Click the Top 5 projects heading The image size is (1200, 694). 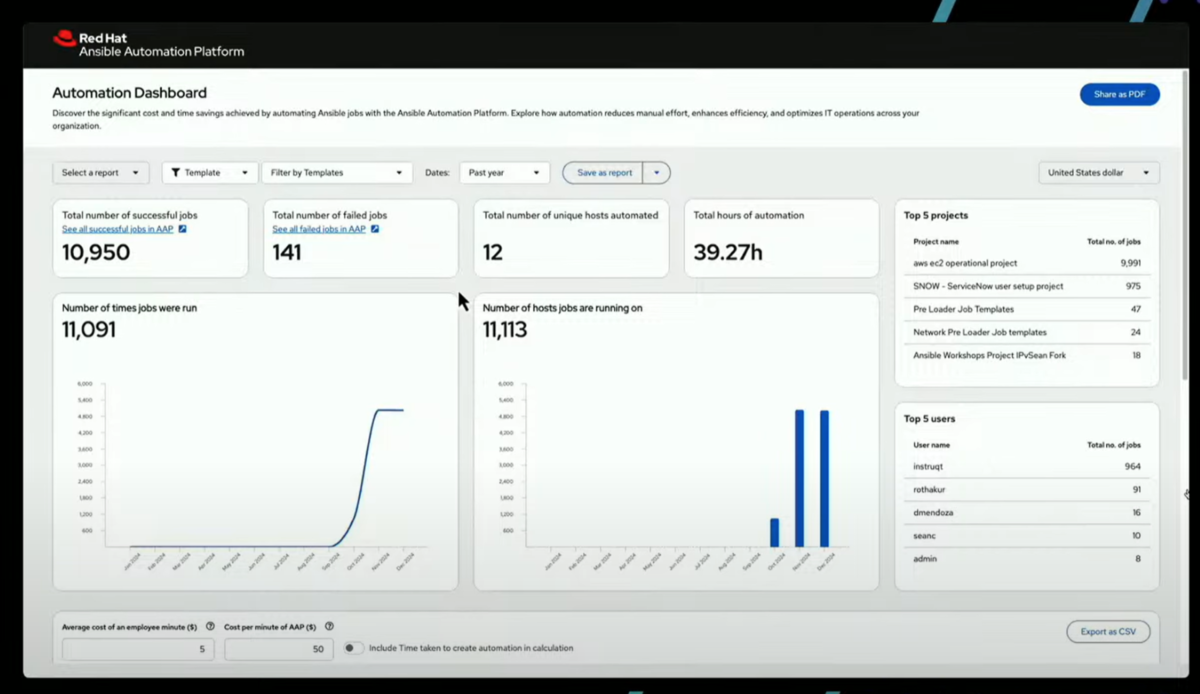click(x=936, y=215)
